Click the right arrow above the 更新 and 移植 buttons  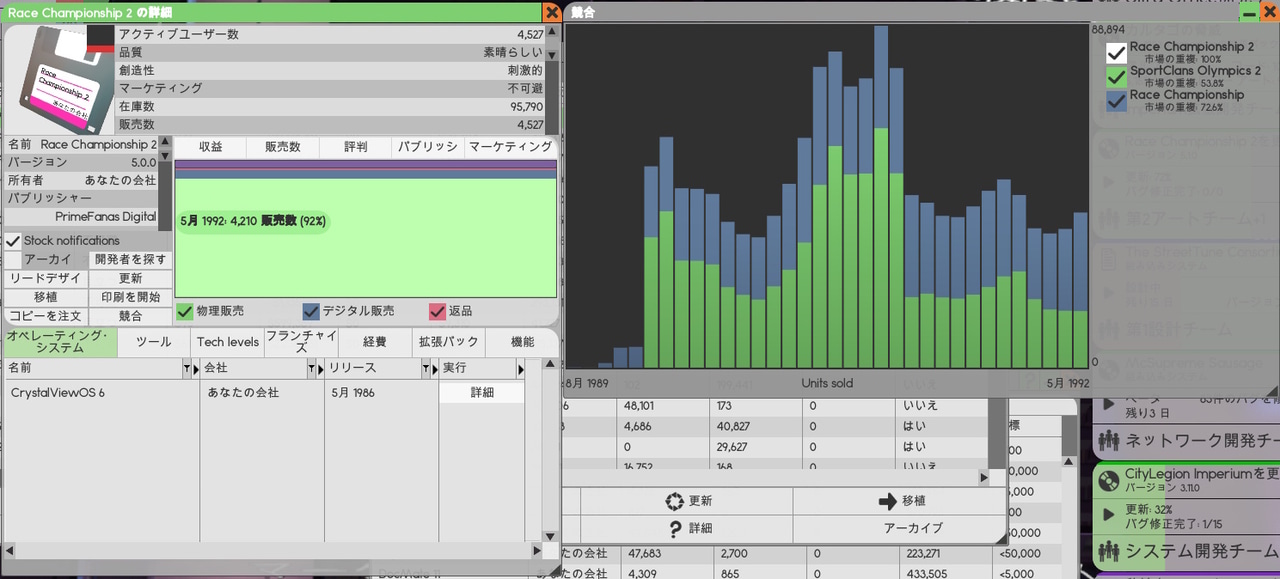(x=982, y=478)
